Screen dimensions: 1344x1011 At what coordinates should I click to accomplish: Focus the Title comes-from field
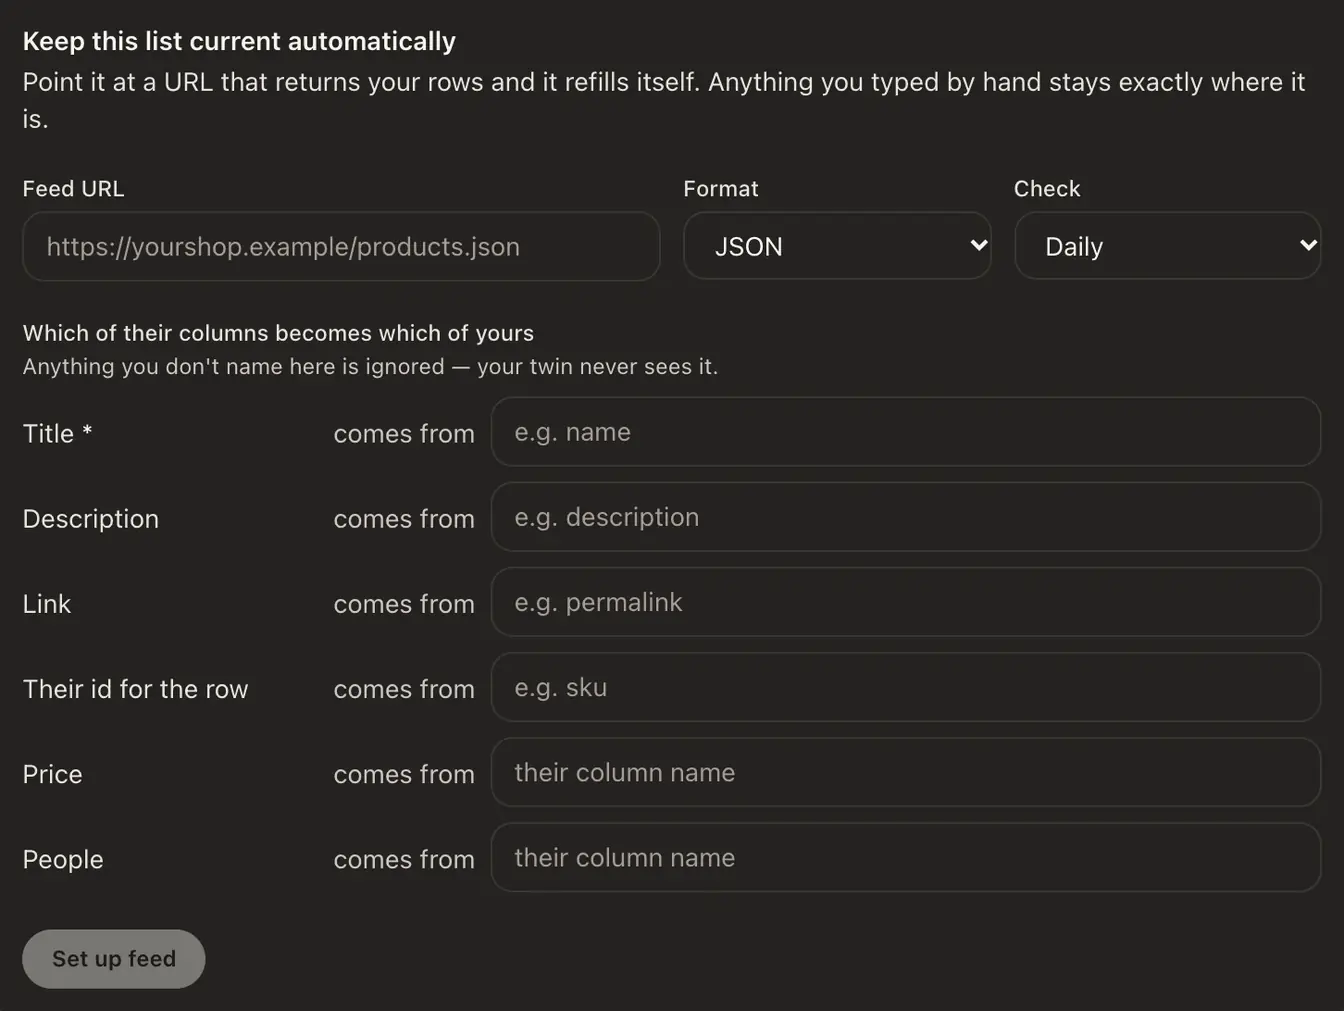[906, 432]
